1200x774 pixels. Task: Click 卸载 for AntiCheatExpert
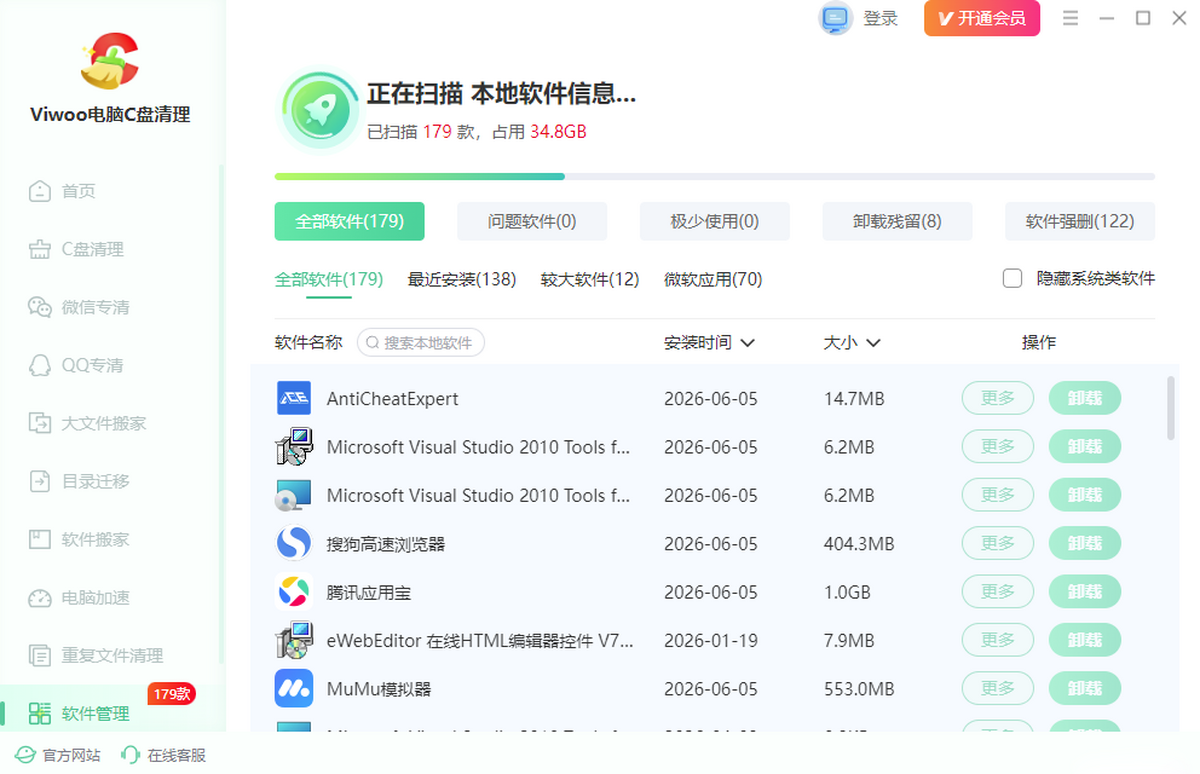tap(1085, 398)
